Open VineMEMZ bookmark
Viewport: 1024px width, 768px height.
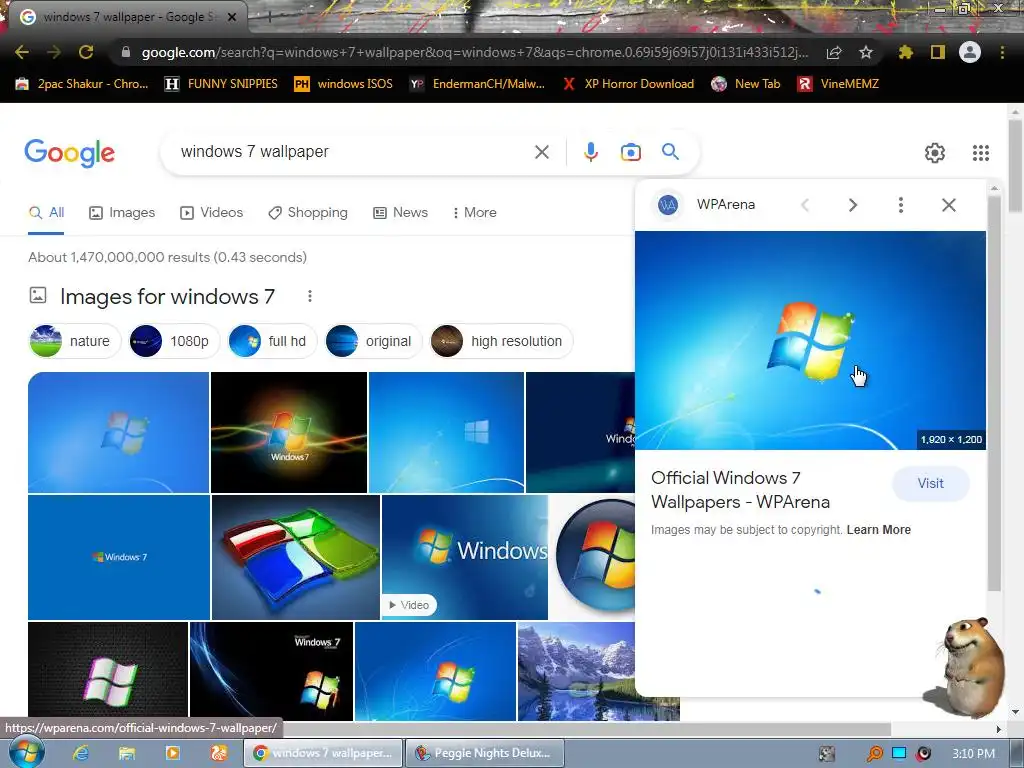(839, 84)
